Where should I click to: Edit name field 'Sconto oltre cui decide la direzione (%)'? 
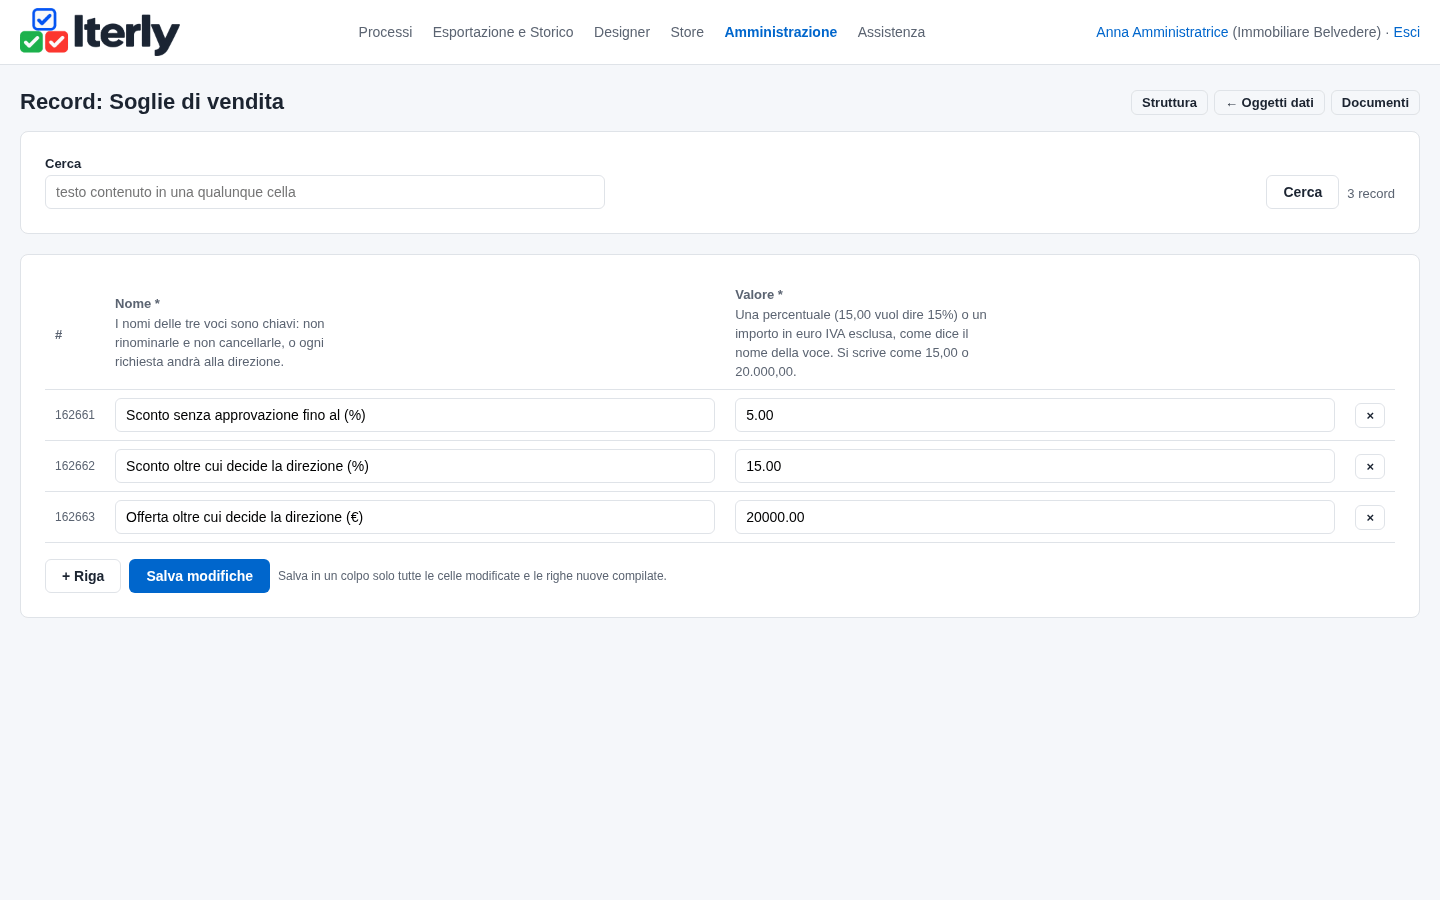415,466
